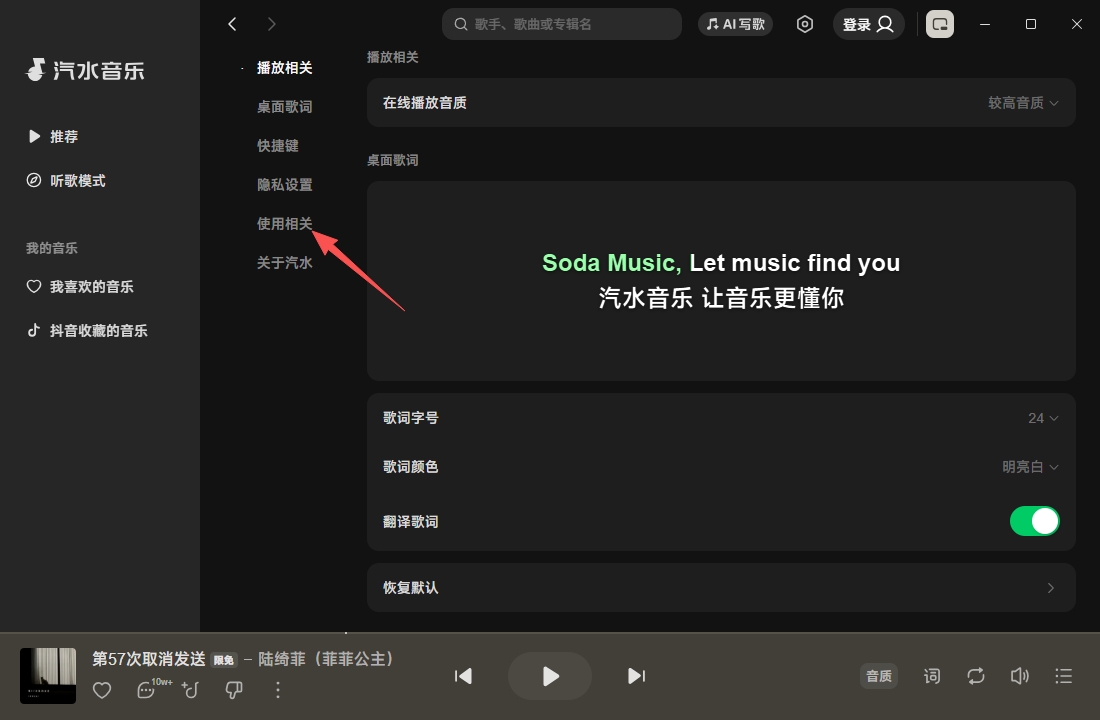Screen dimensions: 1100x720
Task: Open 抖音收藏的音乐 in sidebar
Action: (x=87, y=331)
